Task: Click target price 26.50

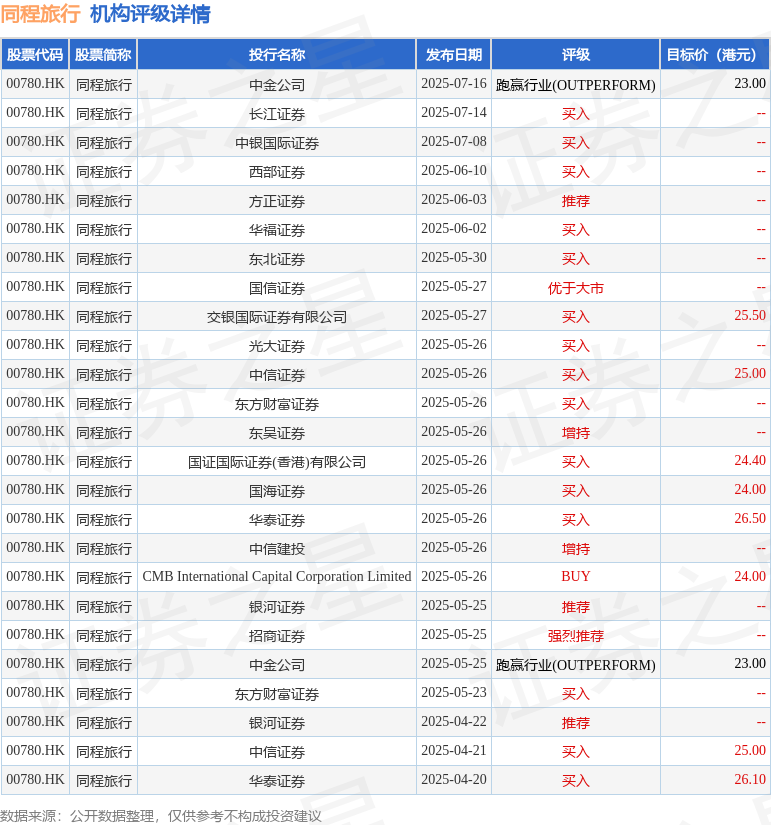Action: (750, 518)
